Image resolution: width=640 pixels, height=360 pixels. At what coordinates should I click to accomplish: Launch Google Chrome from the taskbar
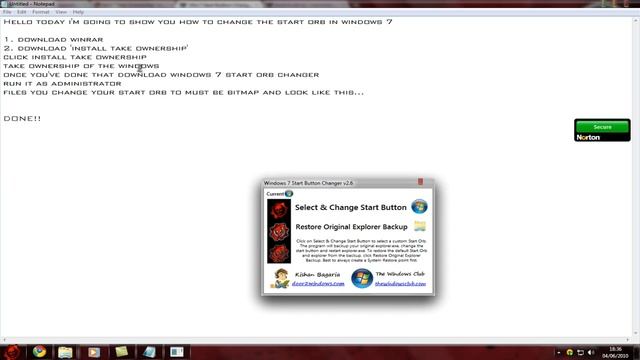tap(39, 351)
